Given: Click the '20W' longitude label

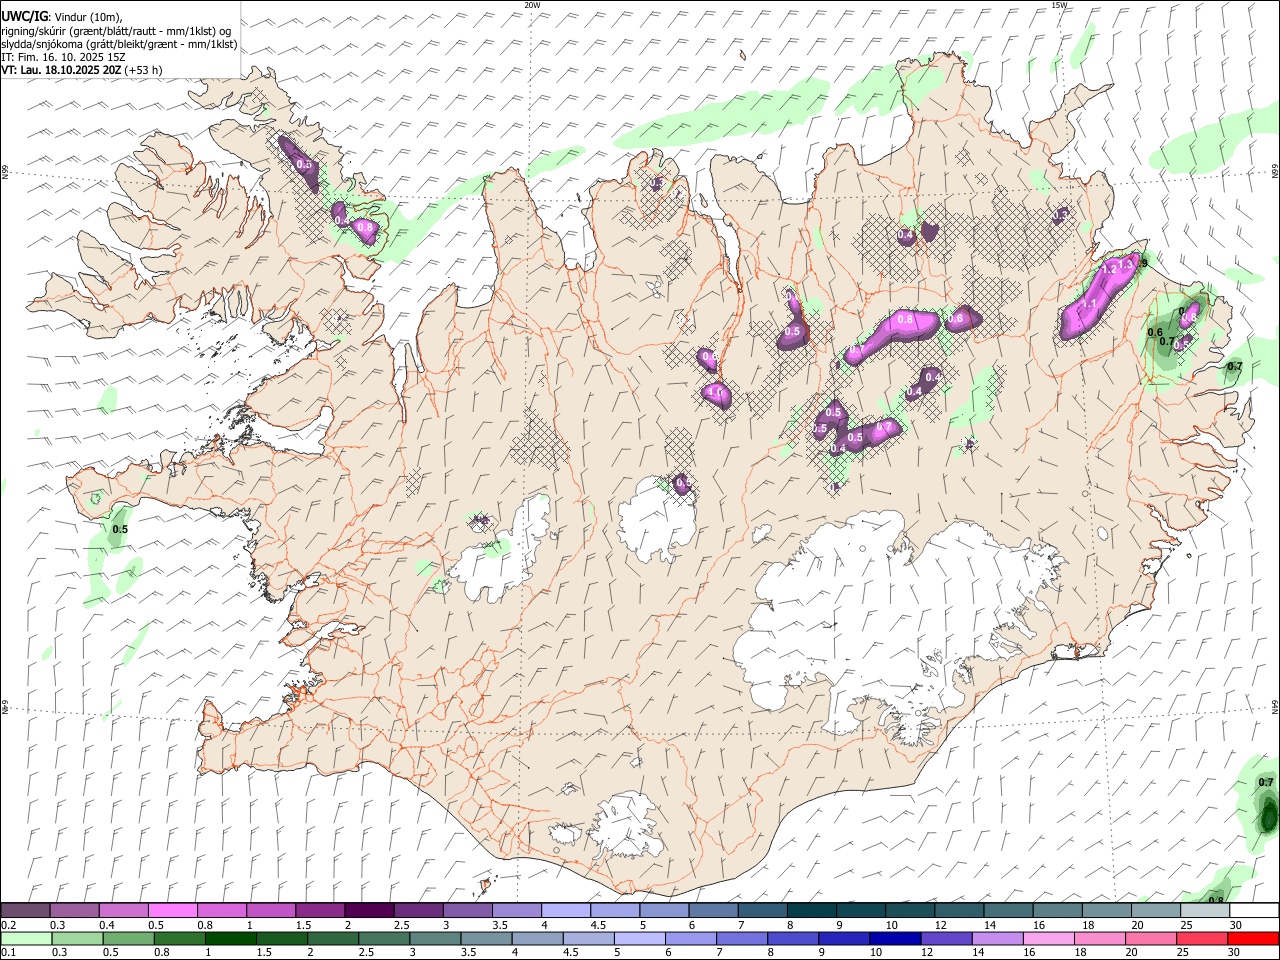Looking at the screenshot, I should (x=532, y=5).
